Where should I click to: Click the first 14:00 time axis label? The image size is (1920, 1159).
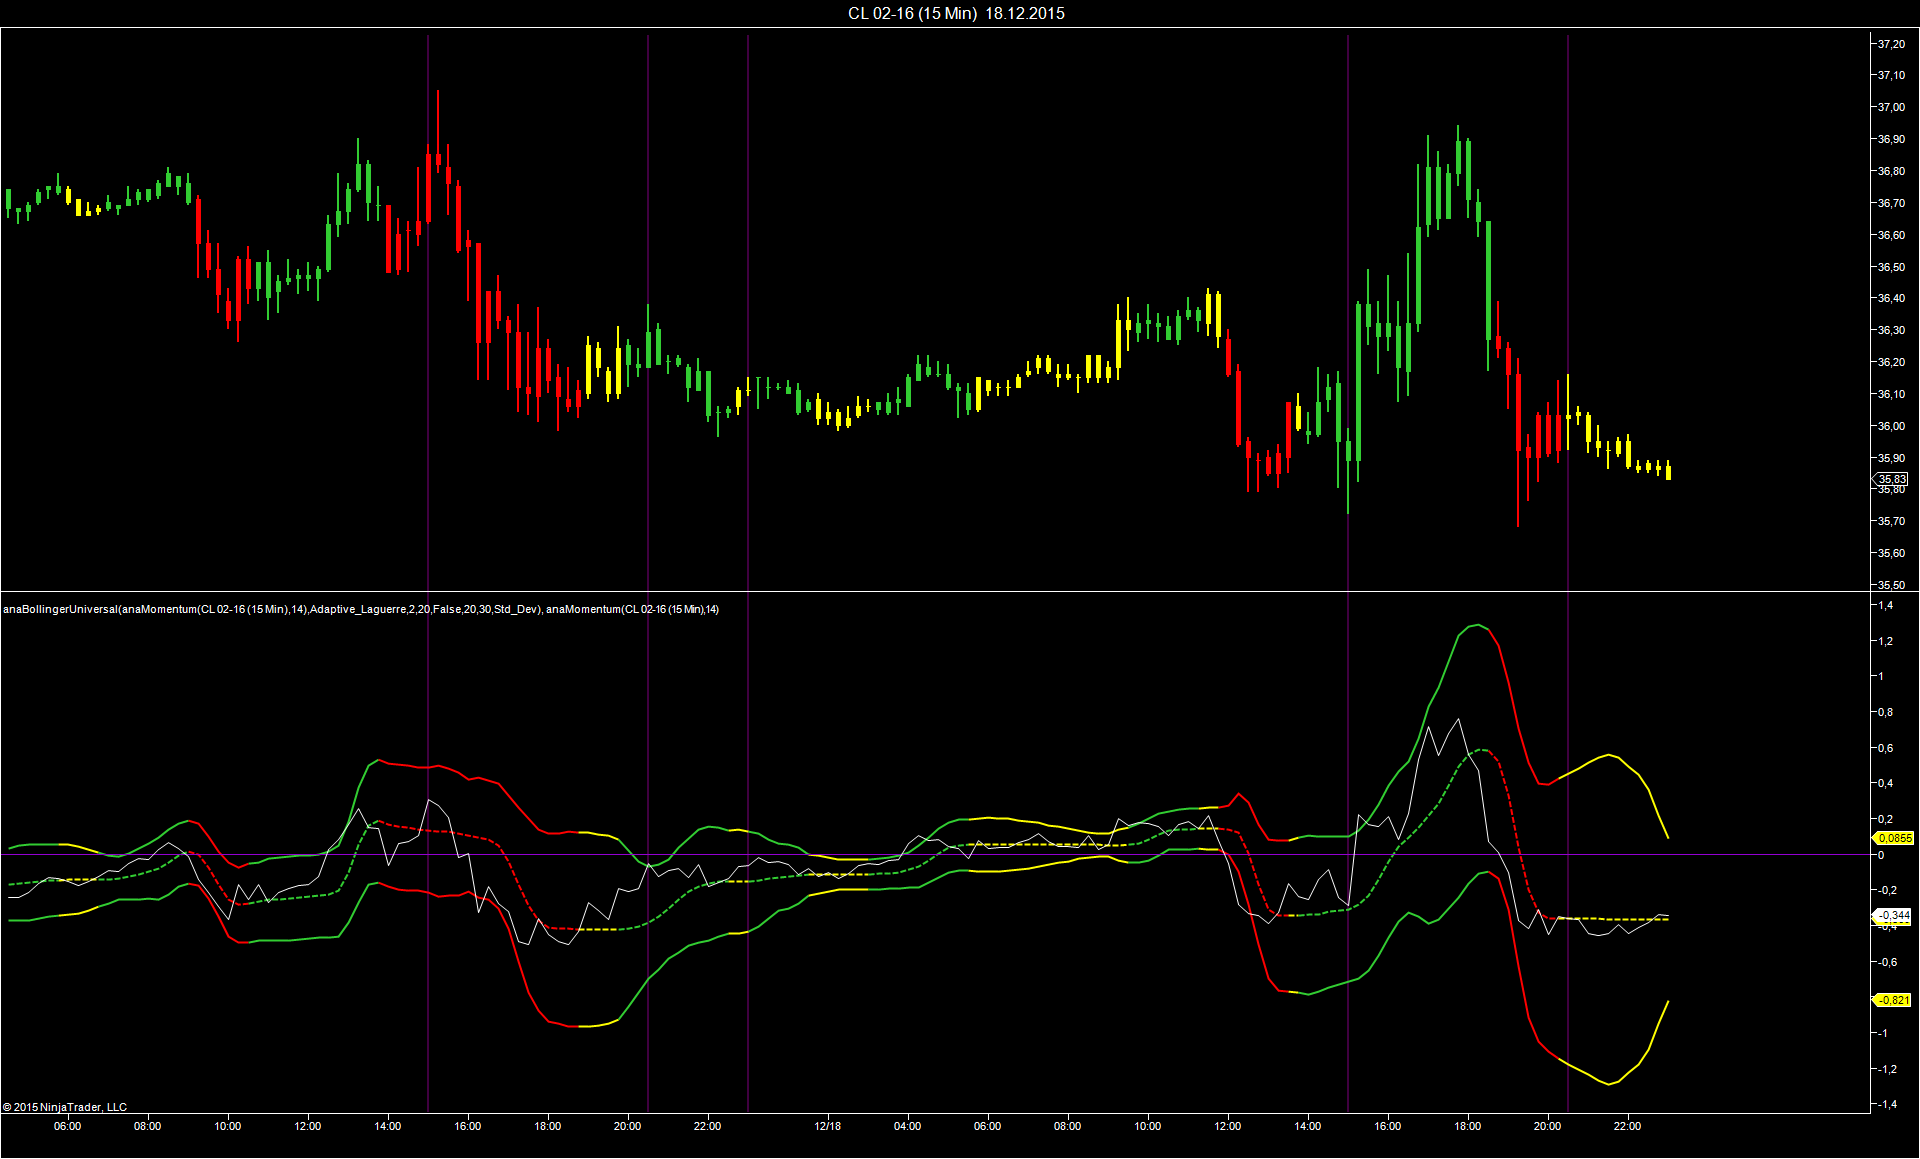click(387, 1126)
